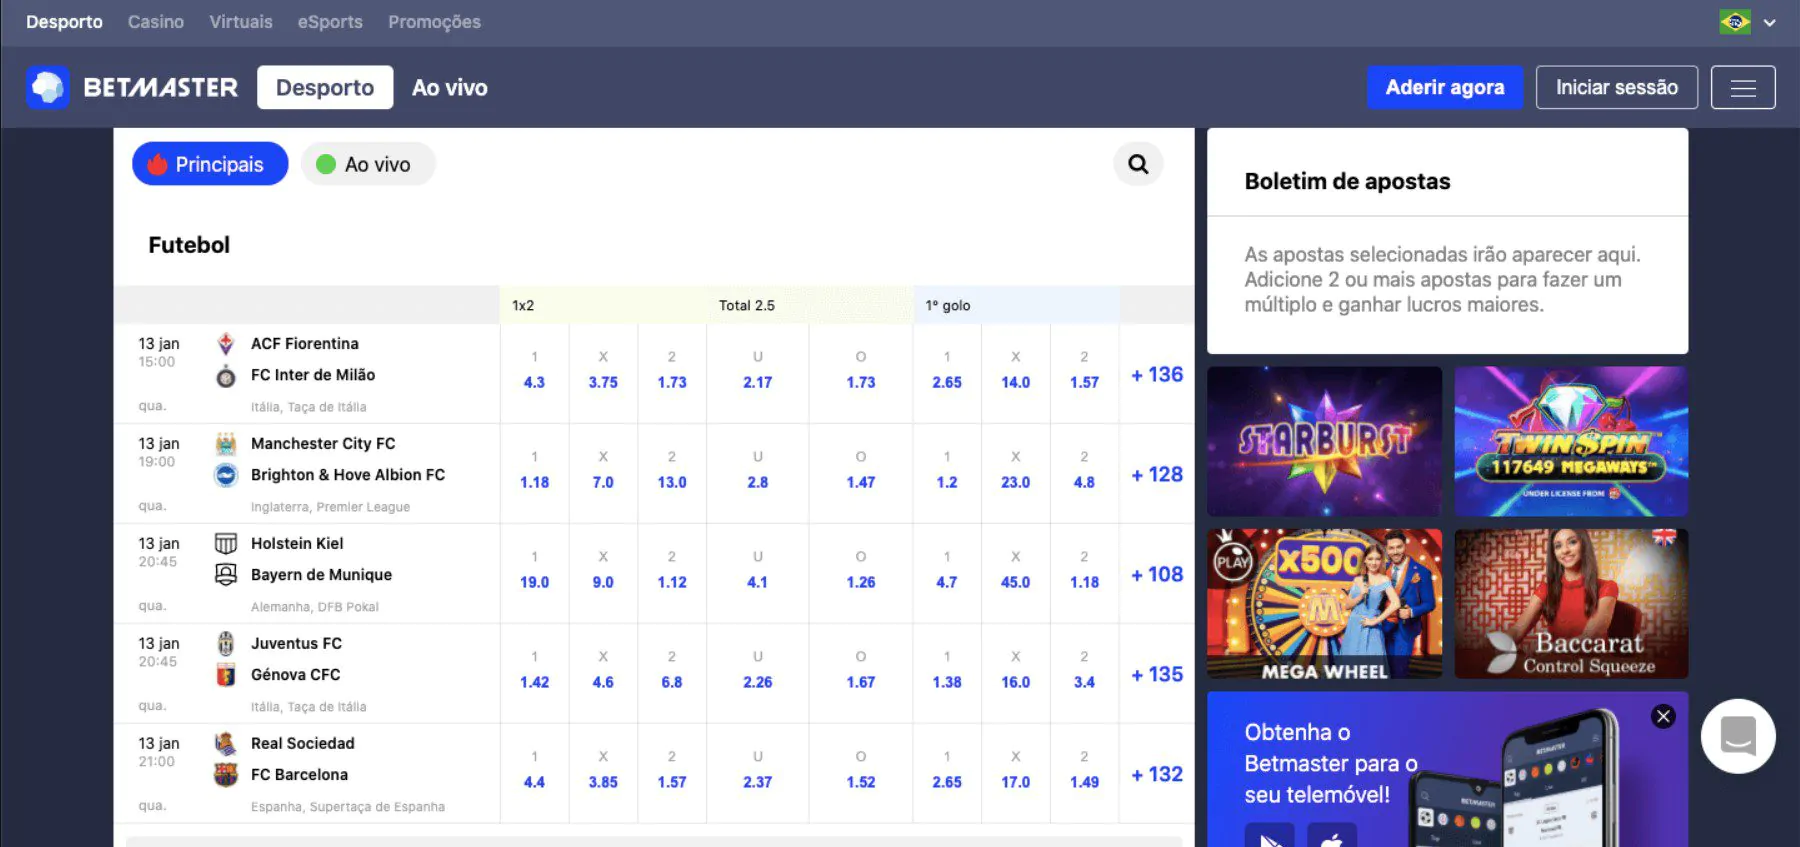Image resolution: width=1800 pixels, height=847 pixels.
Task: Click the Betmaster logo icon
Action: click(x=48, y=88)
